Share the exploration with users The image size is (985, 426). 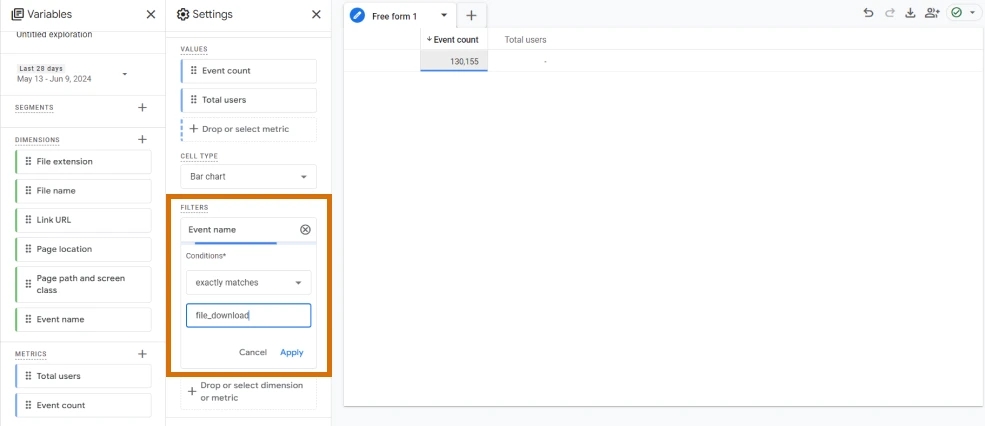point(932,13)
